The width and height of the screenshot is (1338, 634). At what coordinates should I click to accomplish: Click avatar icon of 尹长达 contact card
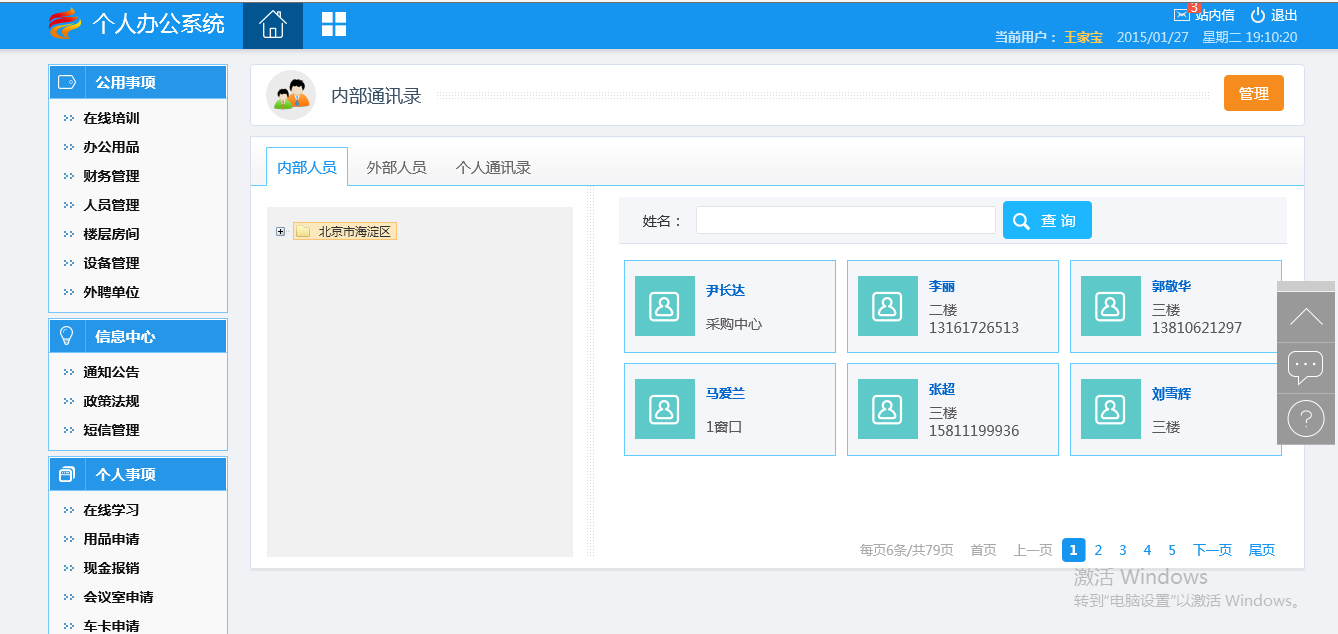665,306
